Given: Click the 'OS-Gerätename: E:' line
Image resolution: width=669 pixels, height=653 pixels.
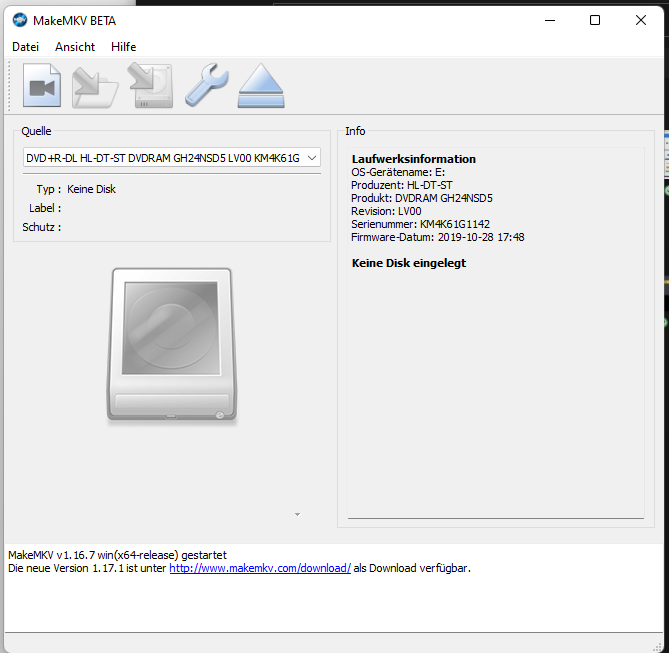Looking at the screenshot, I should point(398,172).
